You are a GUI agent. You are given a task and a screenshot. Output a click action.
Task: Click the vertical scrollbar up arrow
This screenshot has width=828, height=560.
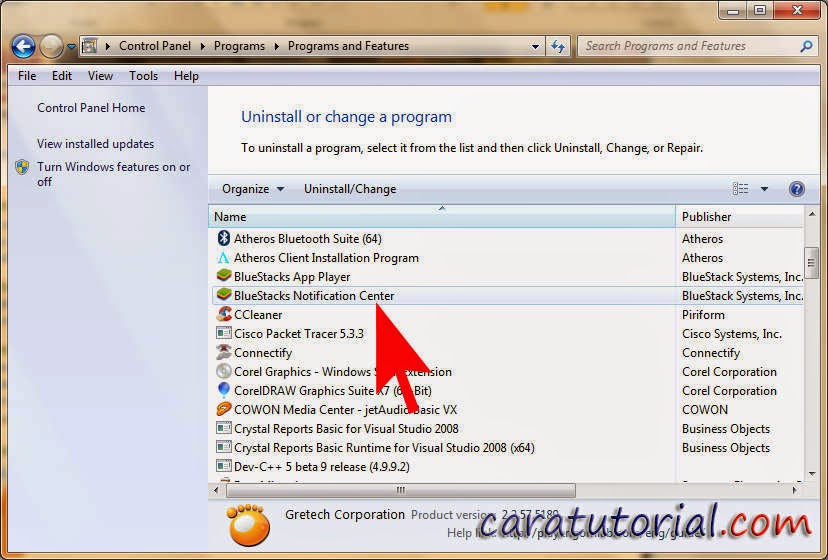pos(812,214)
